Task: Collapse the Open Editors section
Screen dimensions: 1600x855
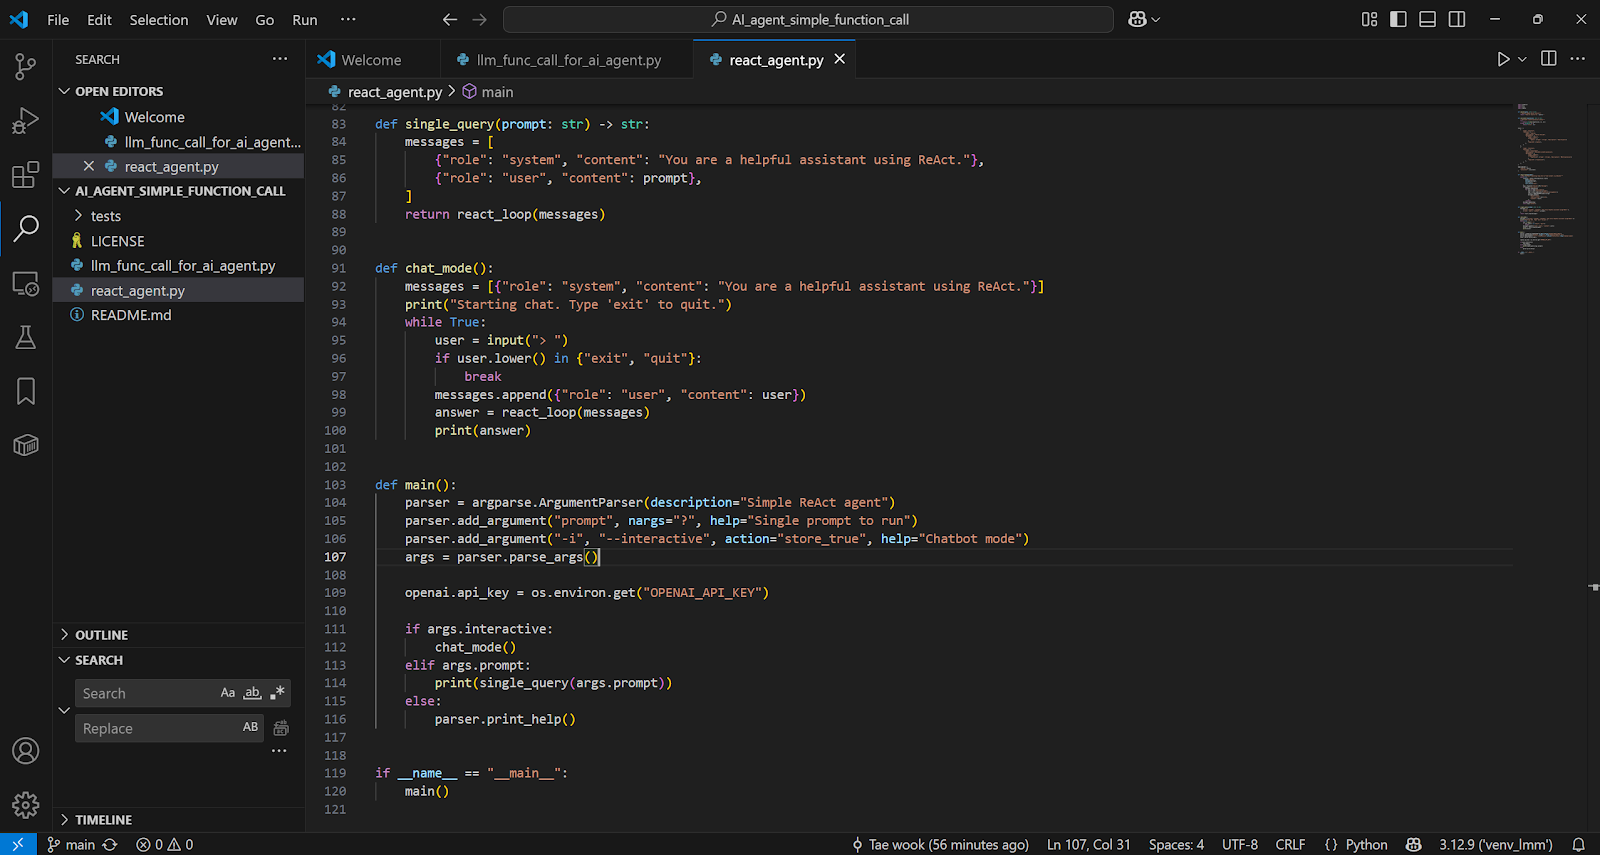Action: (65, 91)
